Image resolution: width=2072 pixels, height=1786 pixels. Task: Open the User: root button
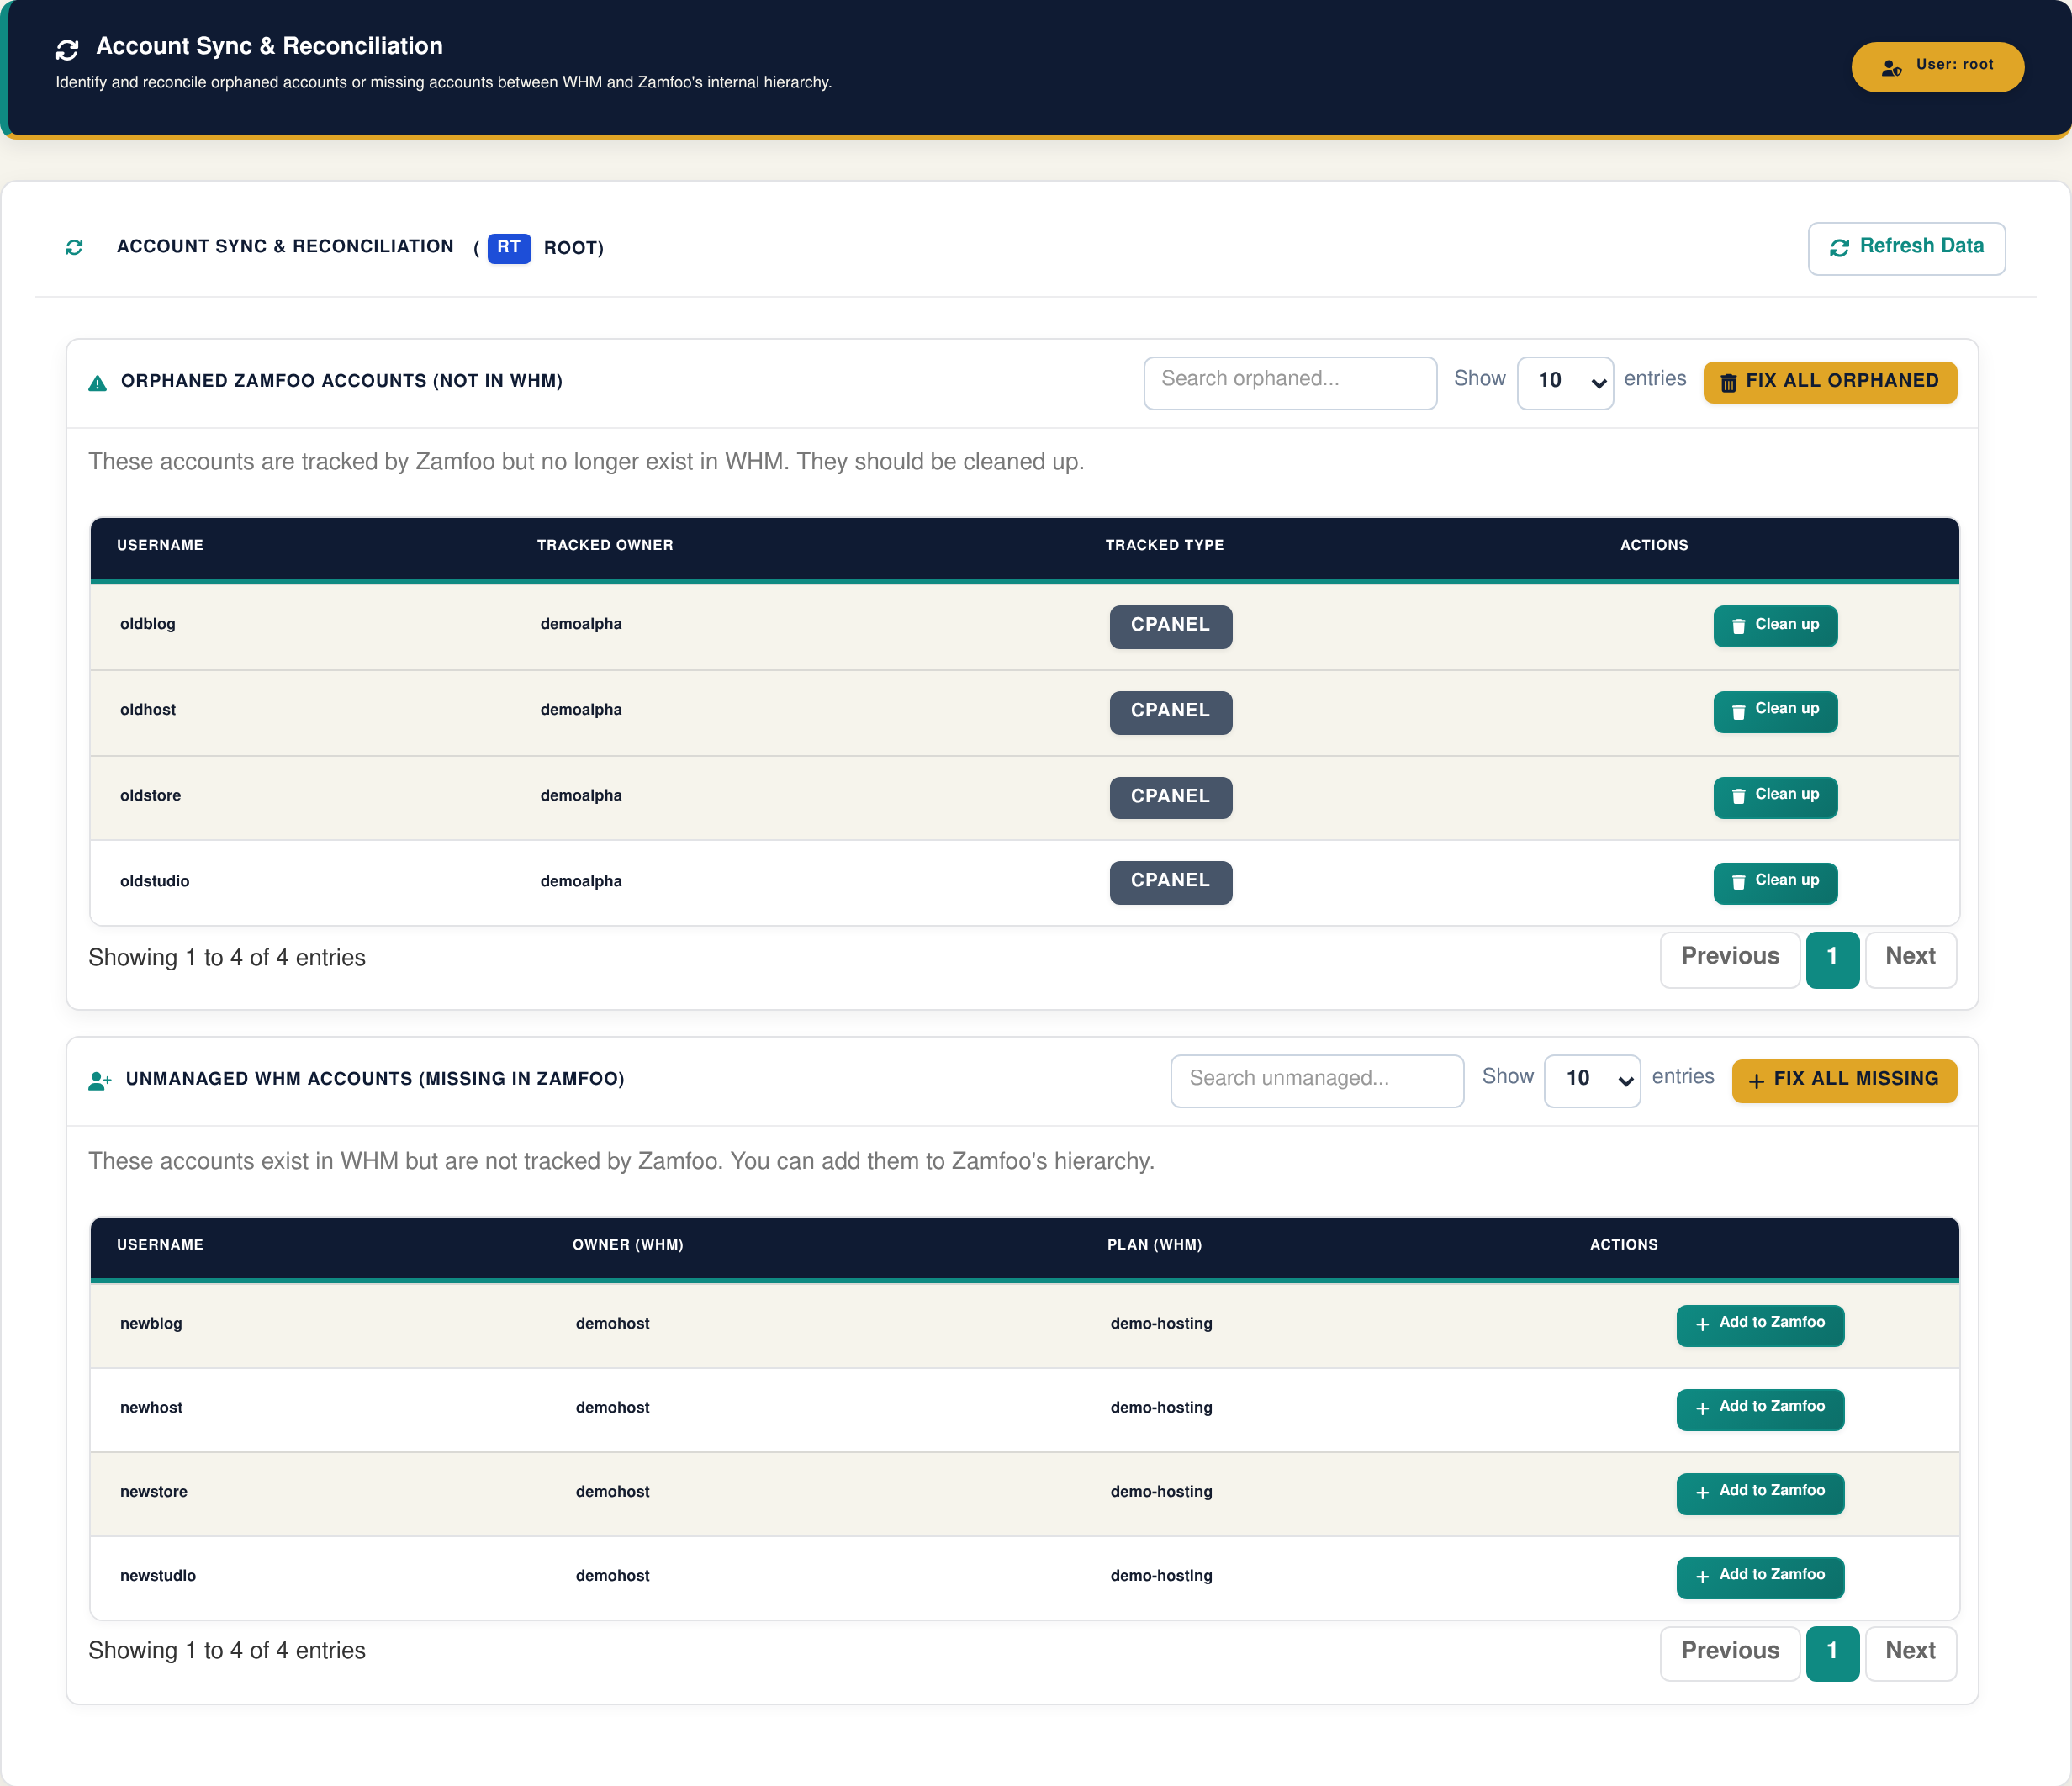click(1937, 66)
